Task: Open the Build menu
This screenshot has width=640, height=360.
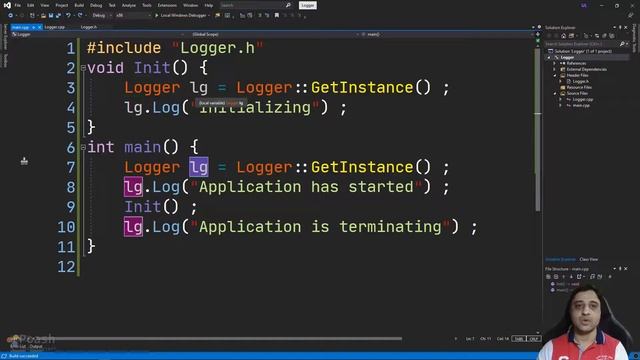Action: (x=79, y=5)
